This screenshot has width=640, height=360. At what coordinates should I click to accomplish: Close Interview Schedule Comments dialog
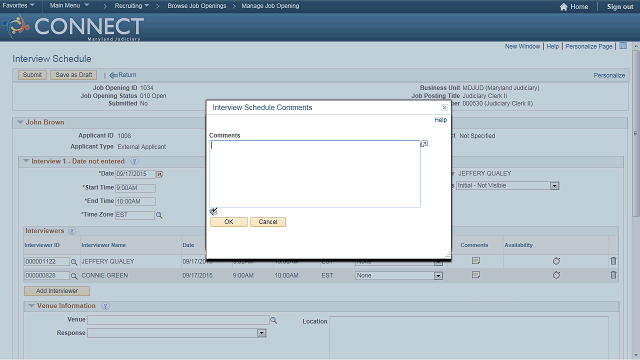[444, 108]
